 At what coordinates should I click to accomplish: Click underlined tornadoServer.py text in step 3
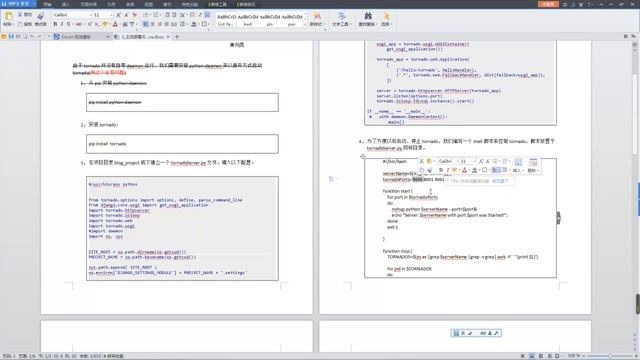point(188,162)
